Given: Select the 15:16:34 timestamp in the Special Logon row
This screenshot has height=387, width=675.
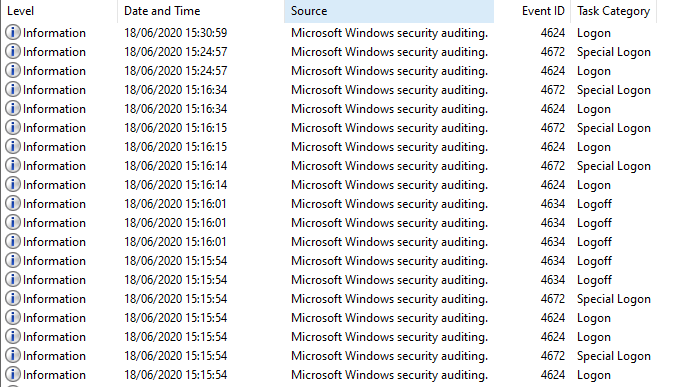Looking at the screenshot, I should [x=176, y=90].
